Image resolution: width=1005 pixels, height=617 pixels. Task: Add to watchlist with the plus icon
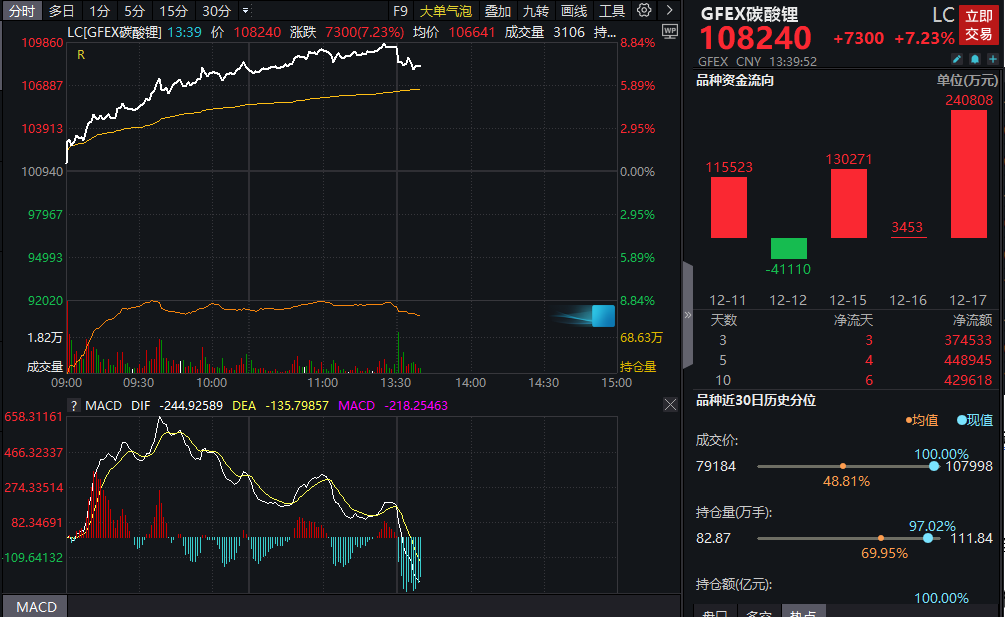coord(993,60)
